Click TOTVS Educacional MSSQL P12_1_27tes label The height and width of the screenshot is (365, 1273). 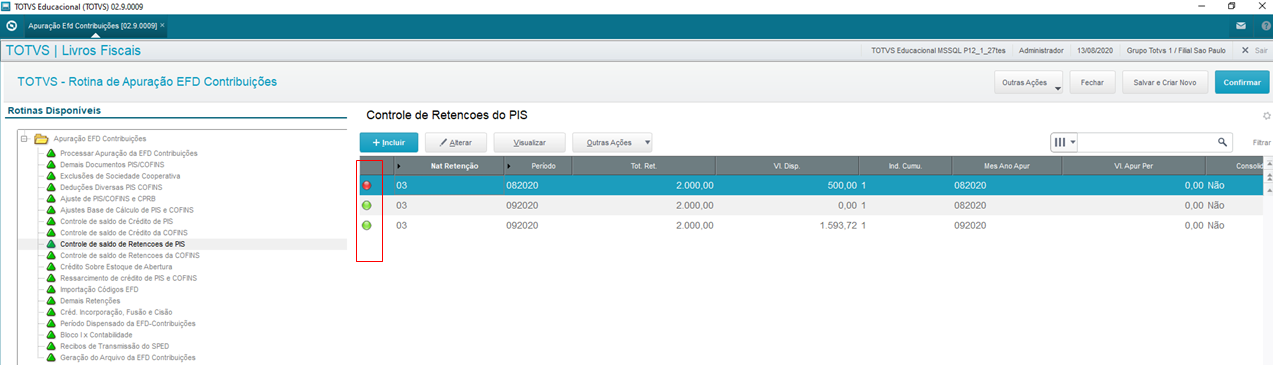tap(938, 50)
